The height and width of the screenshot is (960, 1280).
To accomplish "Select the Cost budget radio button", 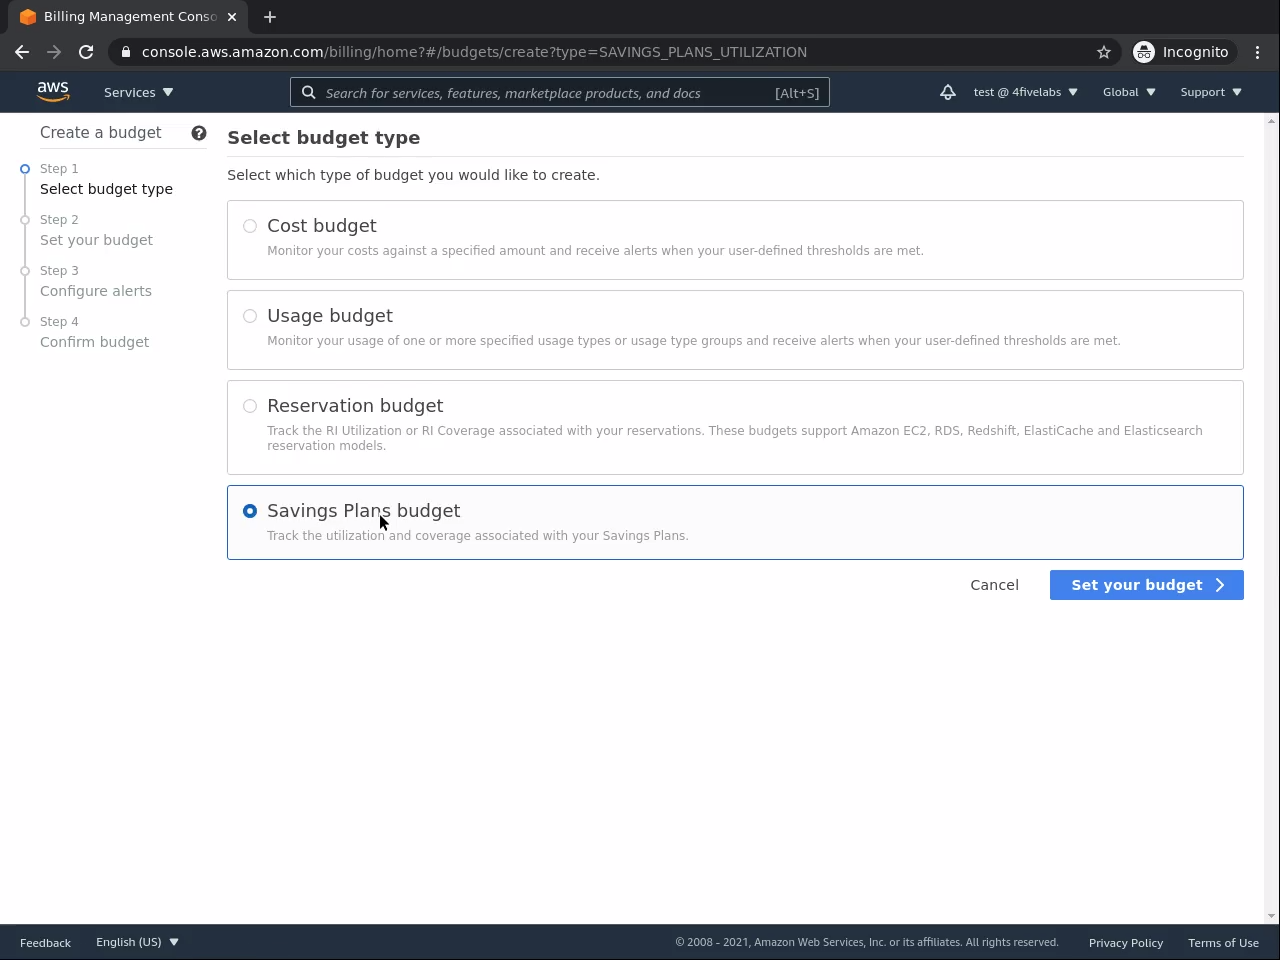I will [x=250, y=226].
